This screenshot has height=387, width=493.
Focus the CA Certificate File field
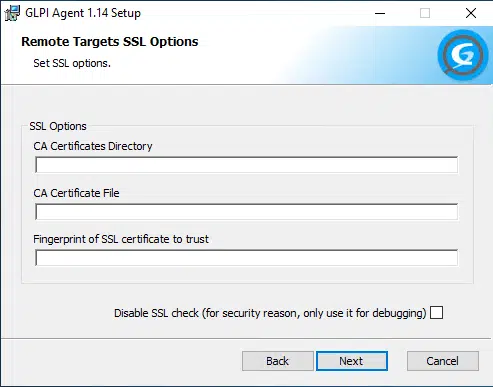pos(247,212)
